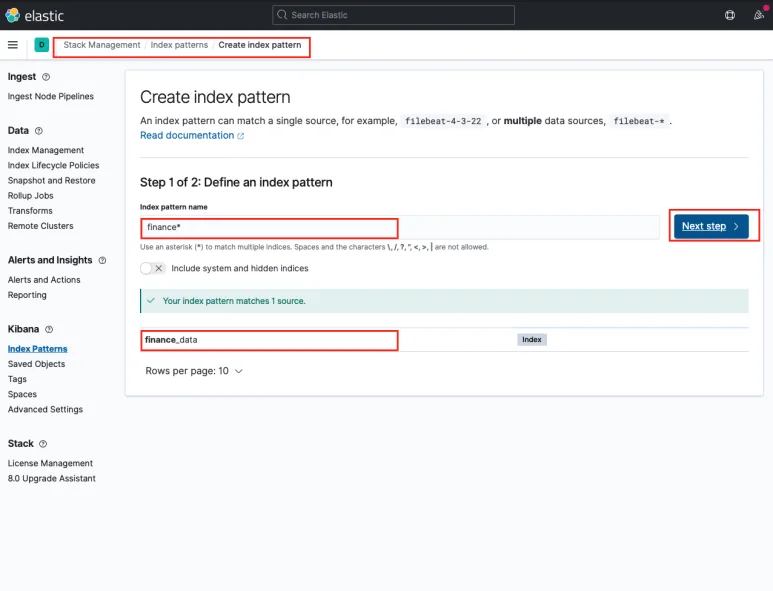Click Stack Management breadcrumb
773x591 pixels.
click(102, 45)
